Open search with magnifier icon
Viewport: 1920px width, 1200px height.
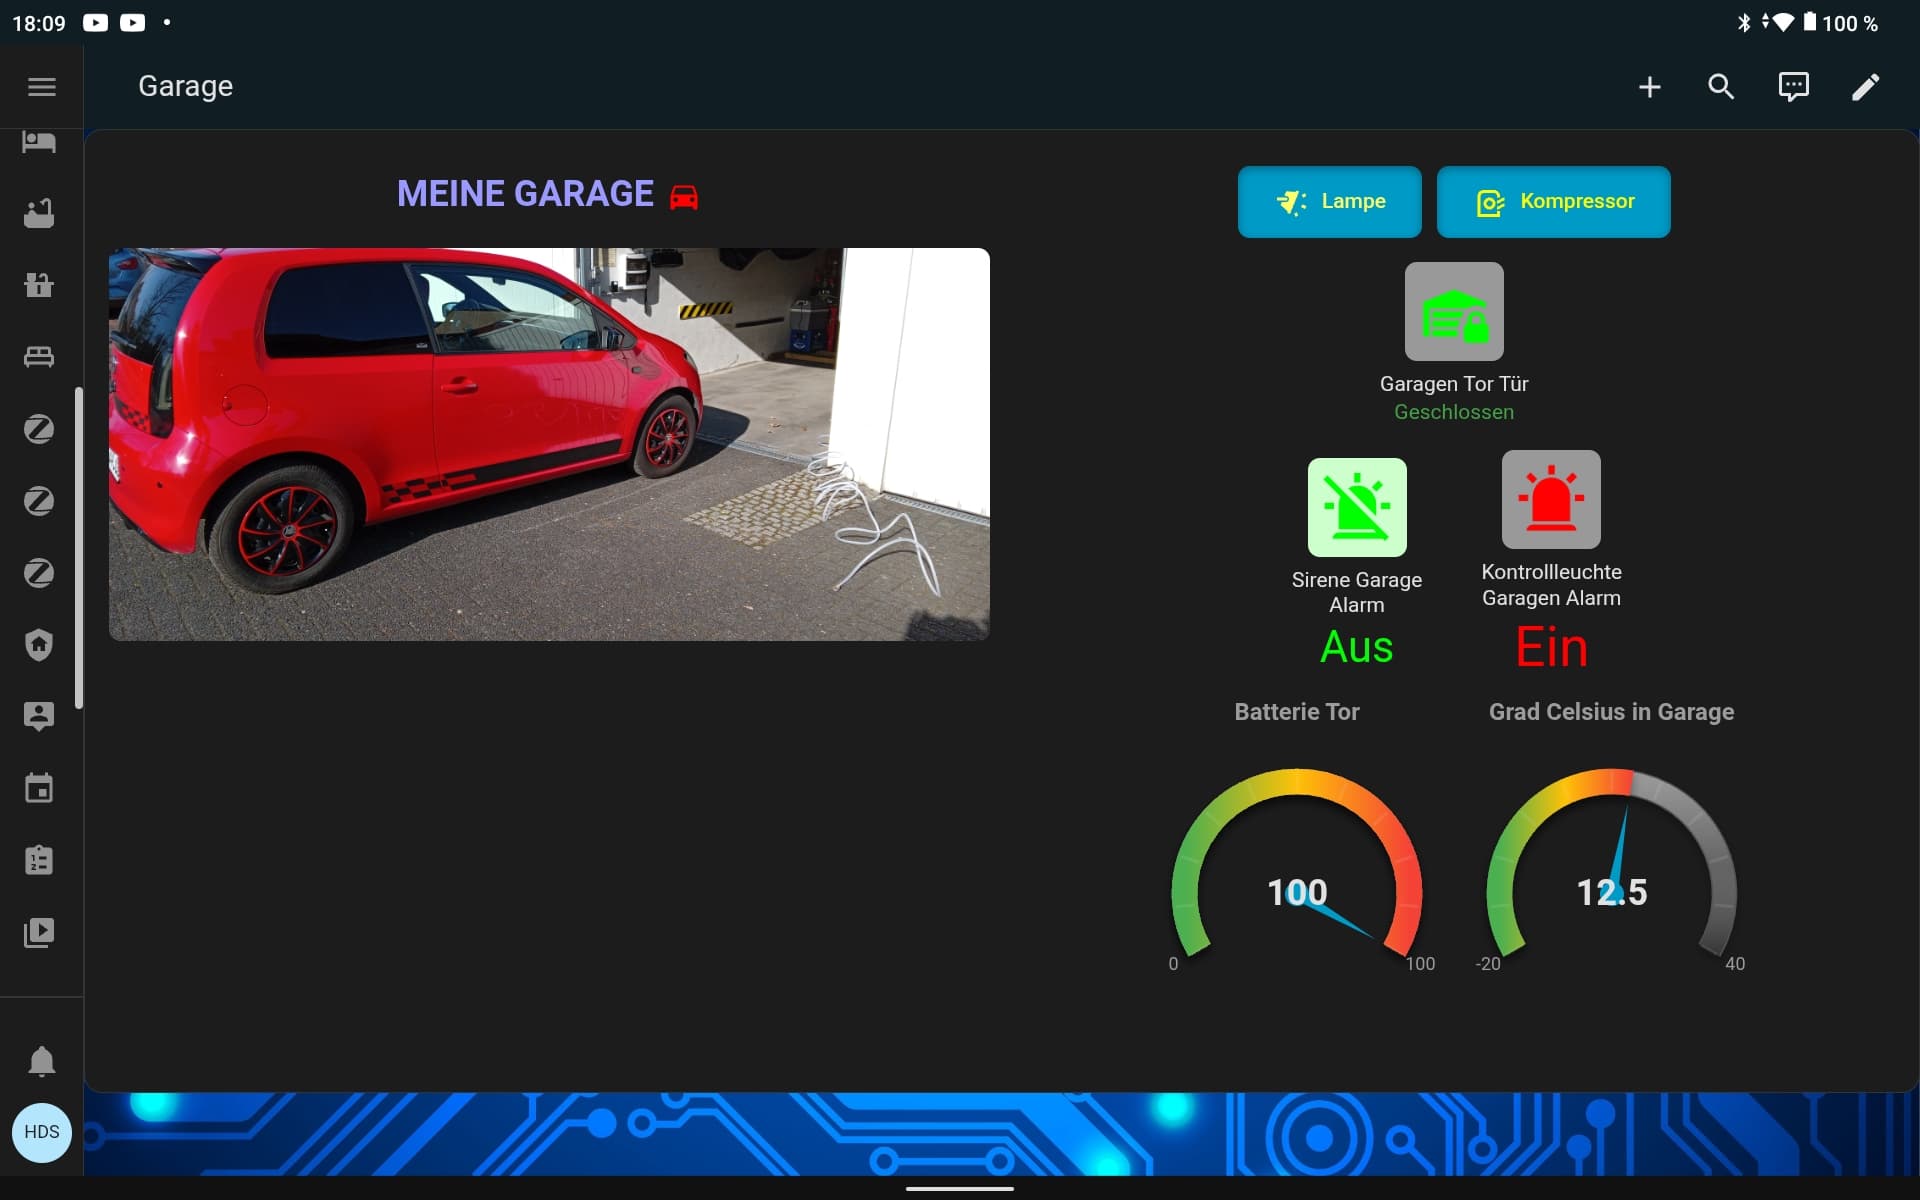[1721, 87]
